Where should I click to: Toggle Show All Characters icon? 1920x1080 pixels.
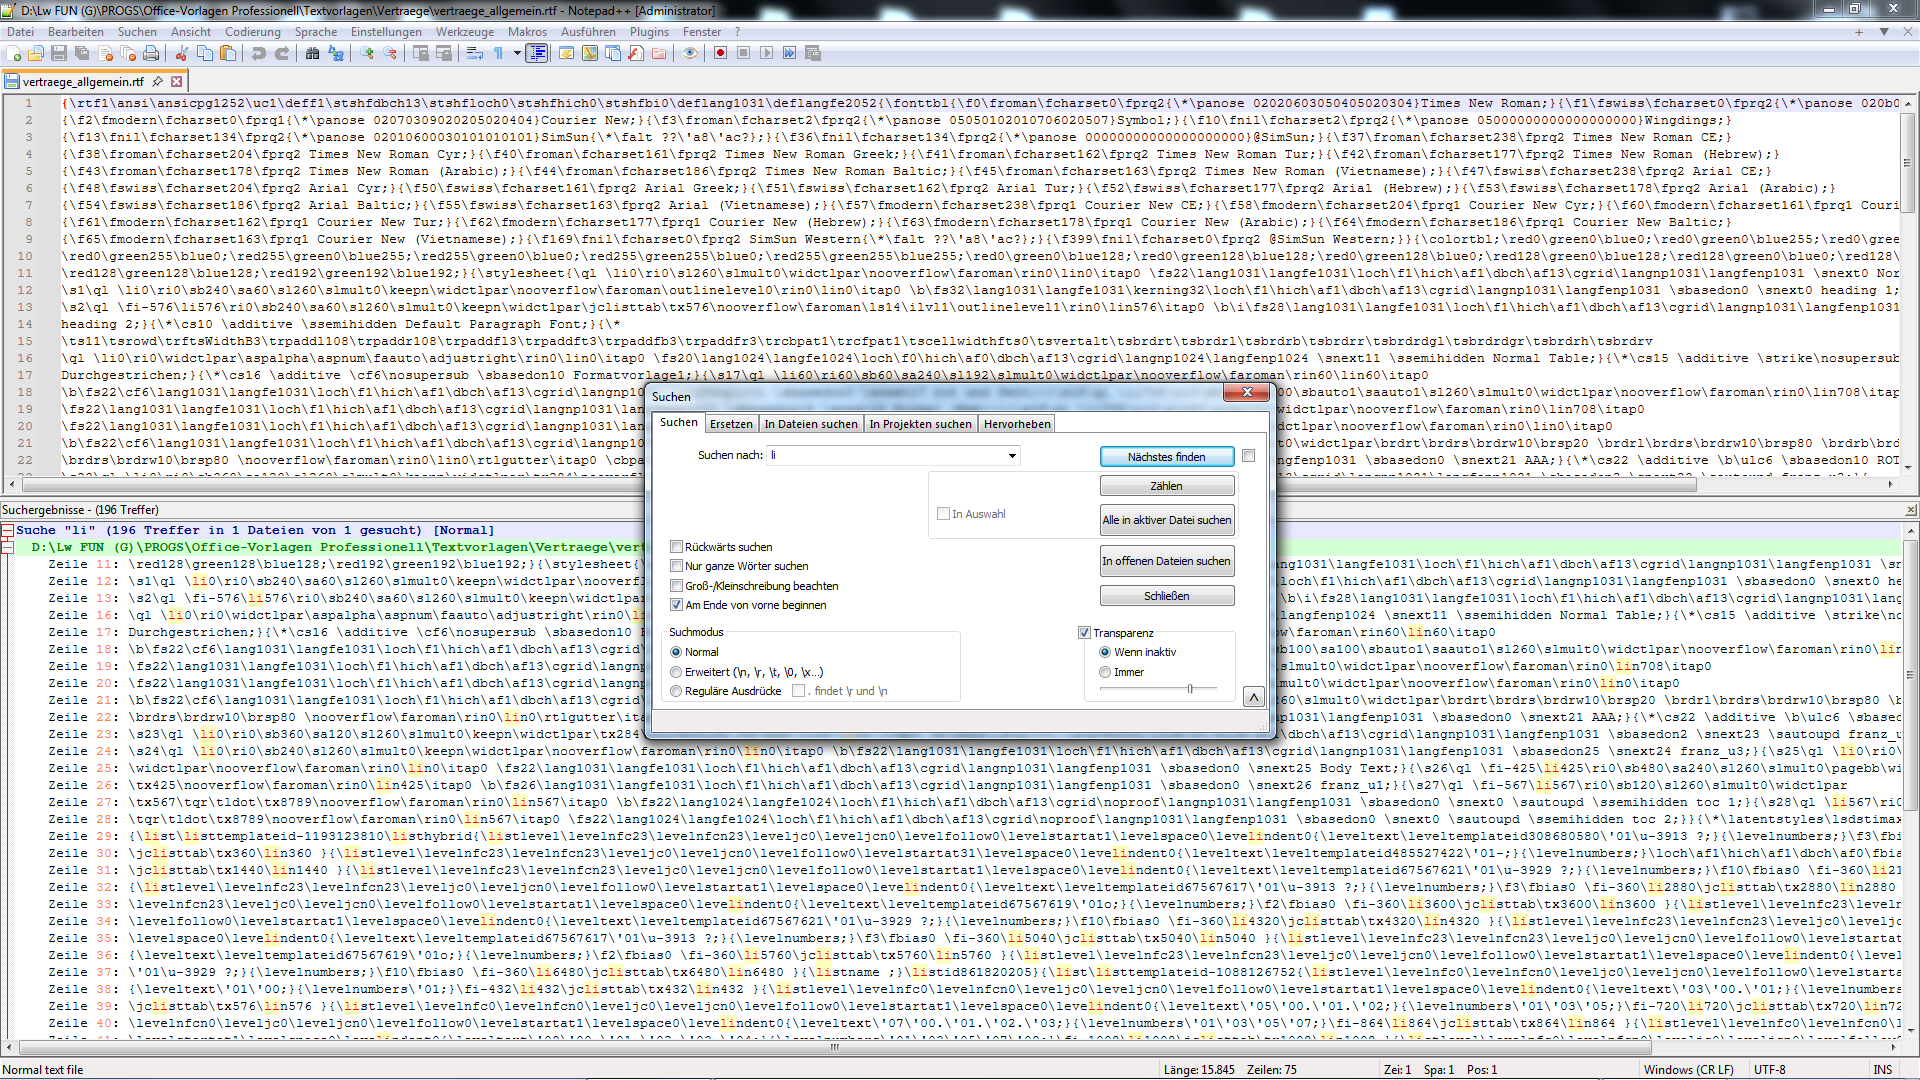(x=499, y=53)
